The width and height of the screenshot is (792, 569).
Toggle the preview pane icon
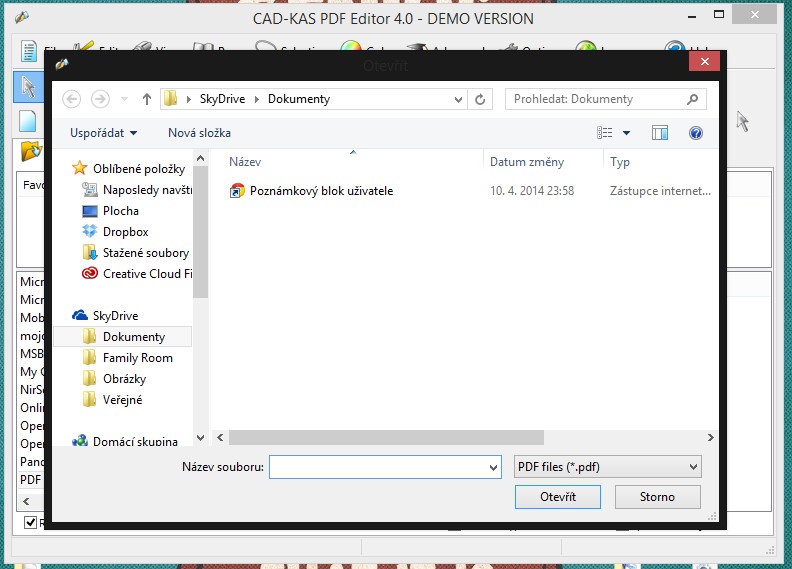(660, 133)
